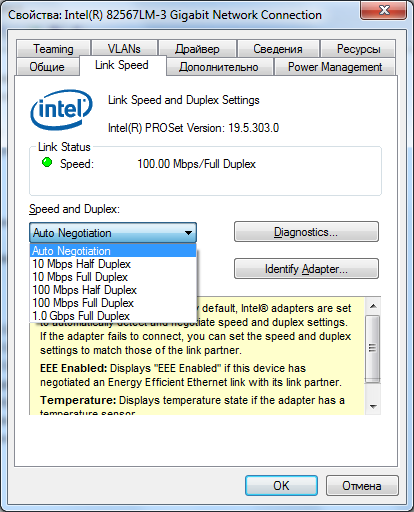Collapse the Speed and Duplex combo box
The height and width of the screenshot is (512, 414).
[113, 232]
